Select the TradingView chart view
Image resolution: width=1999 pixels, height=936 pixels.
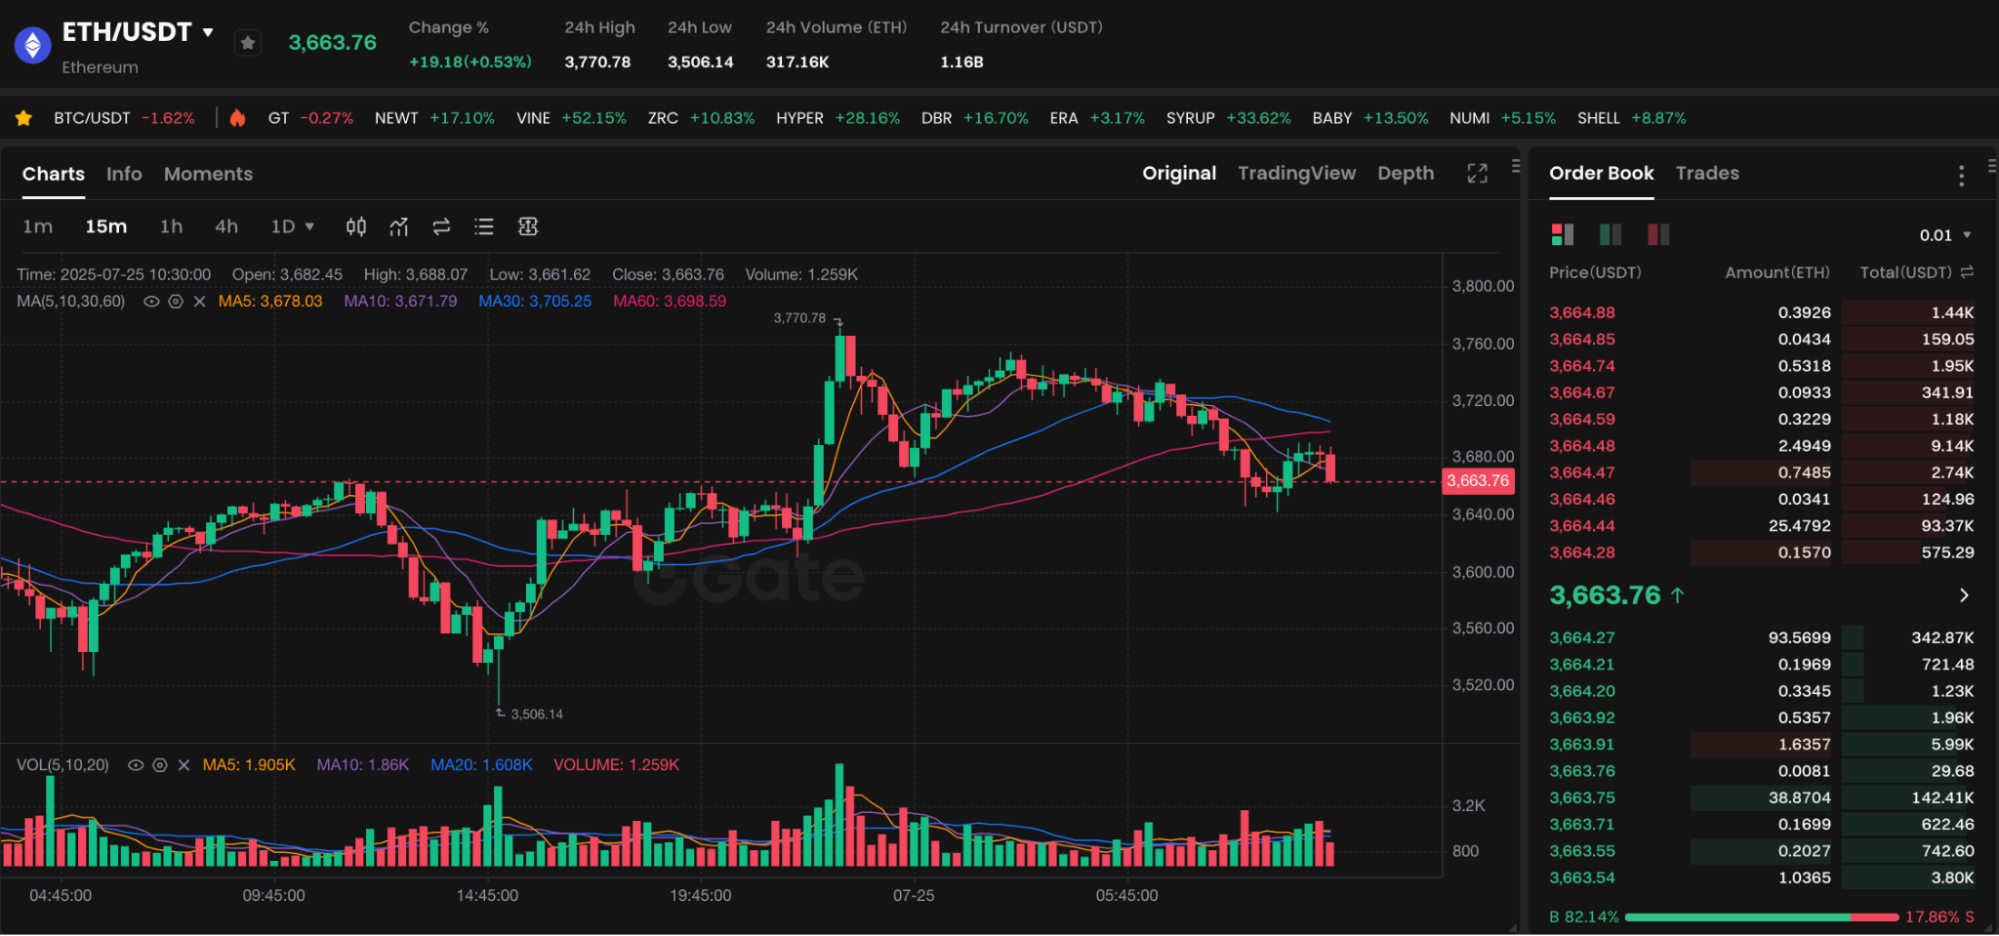[1296, 173]
